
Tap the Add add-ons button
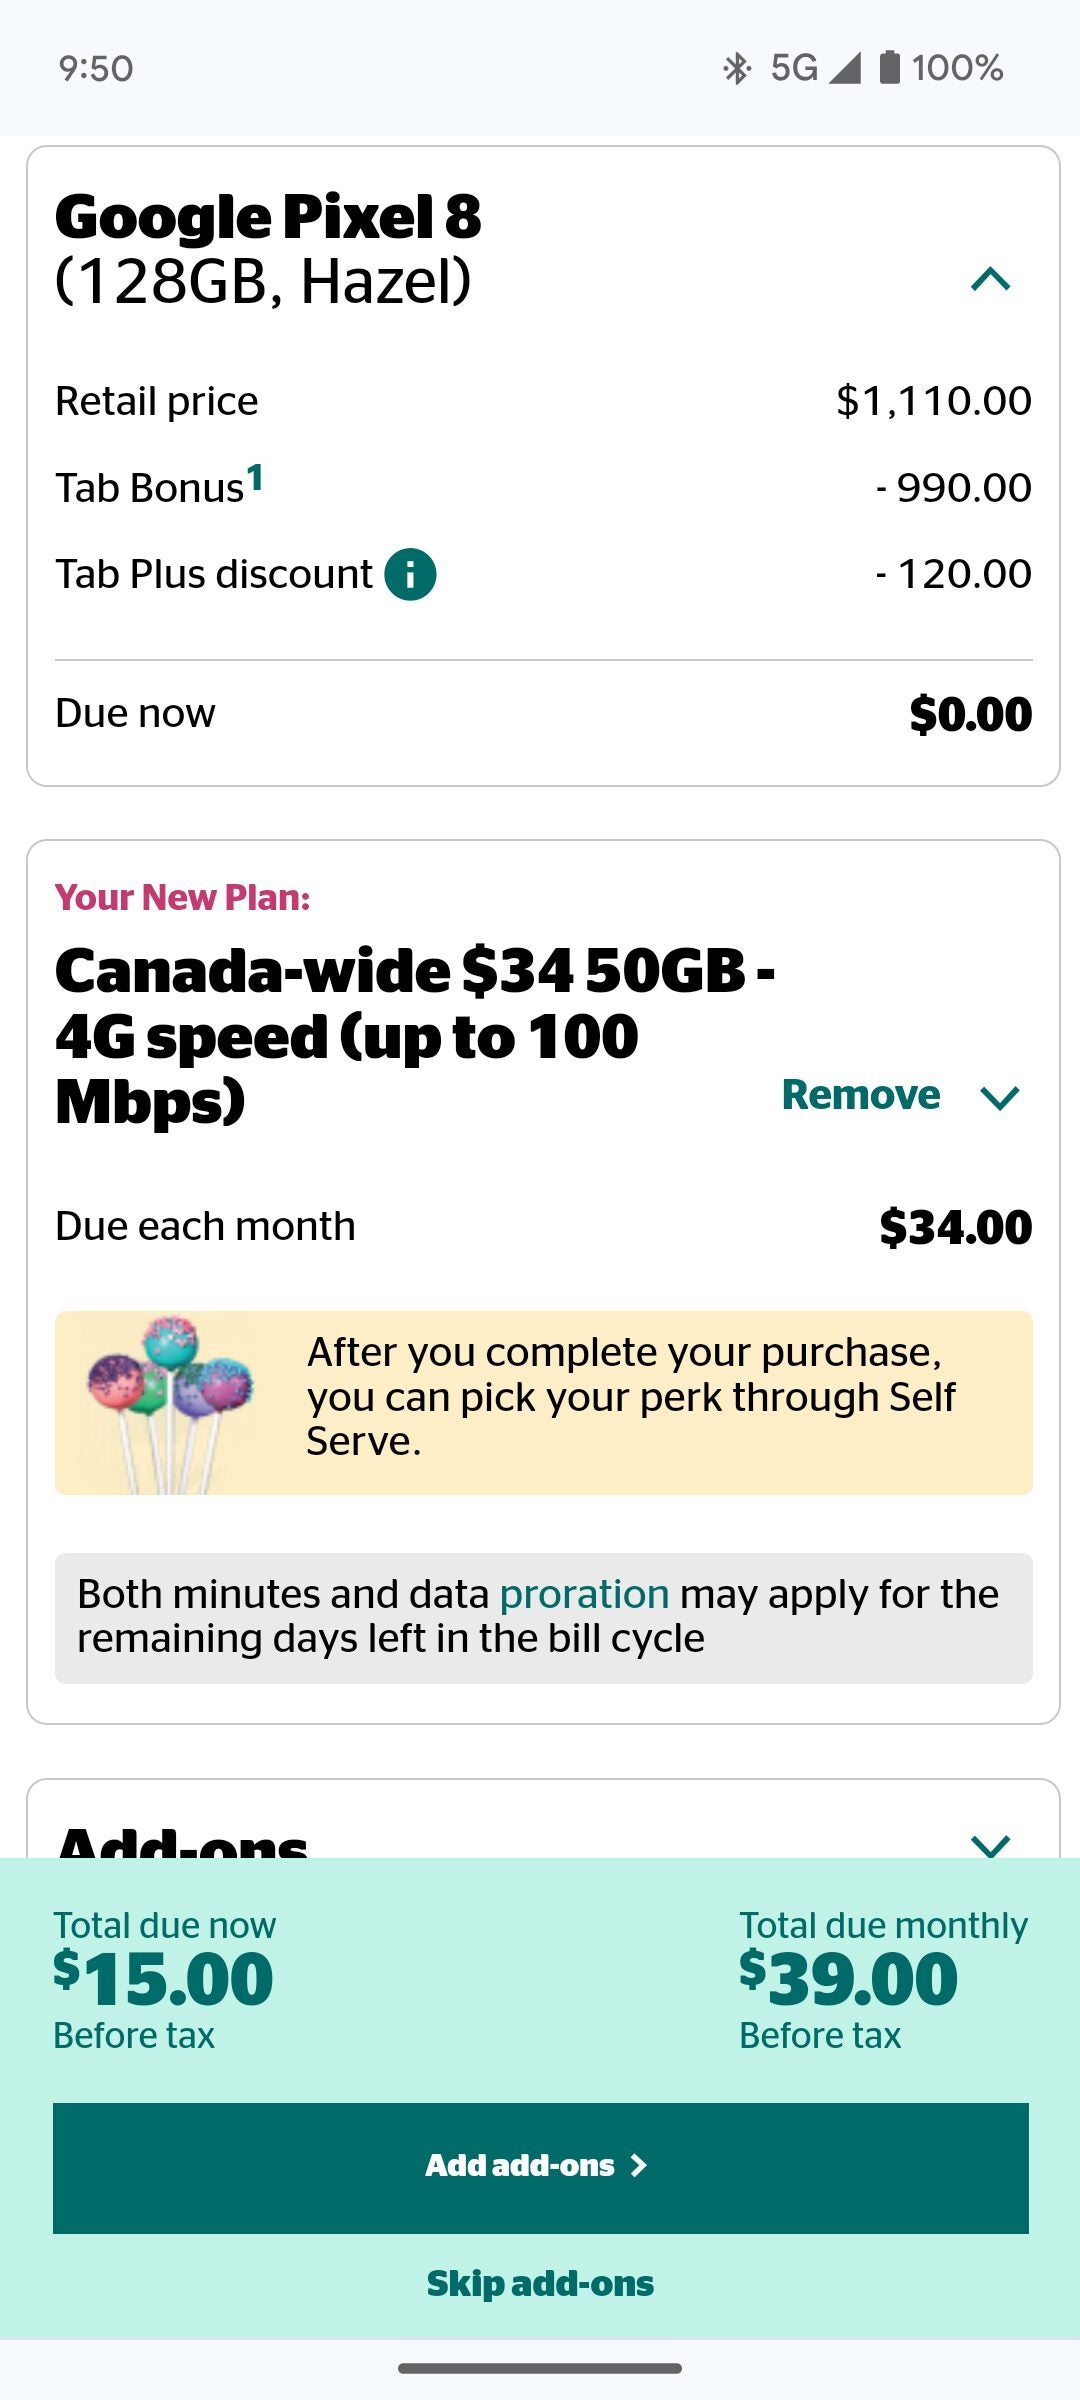point(540,2165)
